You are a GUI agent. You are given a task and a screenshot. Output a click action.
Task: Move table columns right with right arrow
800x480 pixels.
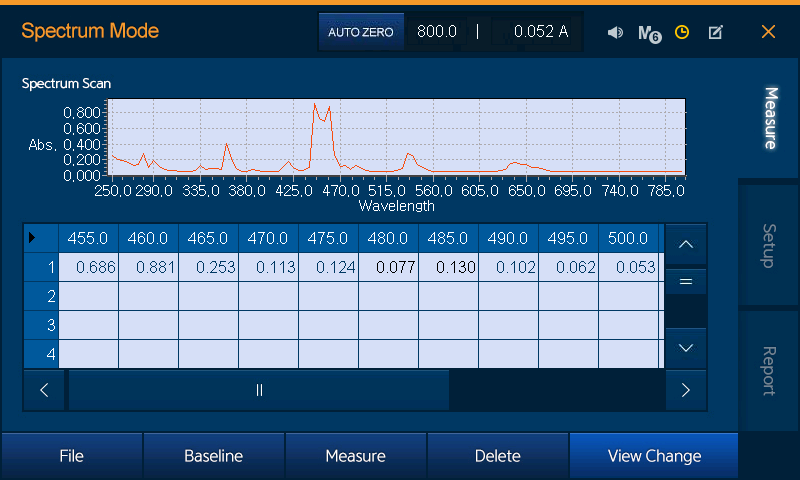(x=686, y=390)
